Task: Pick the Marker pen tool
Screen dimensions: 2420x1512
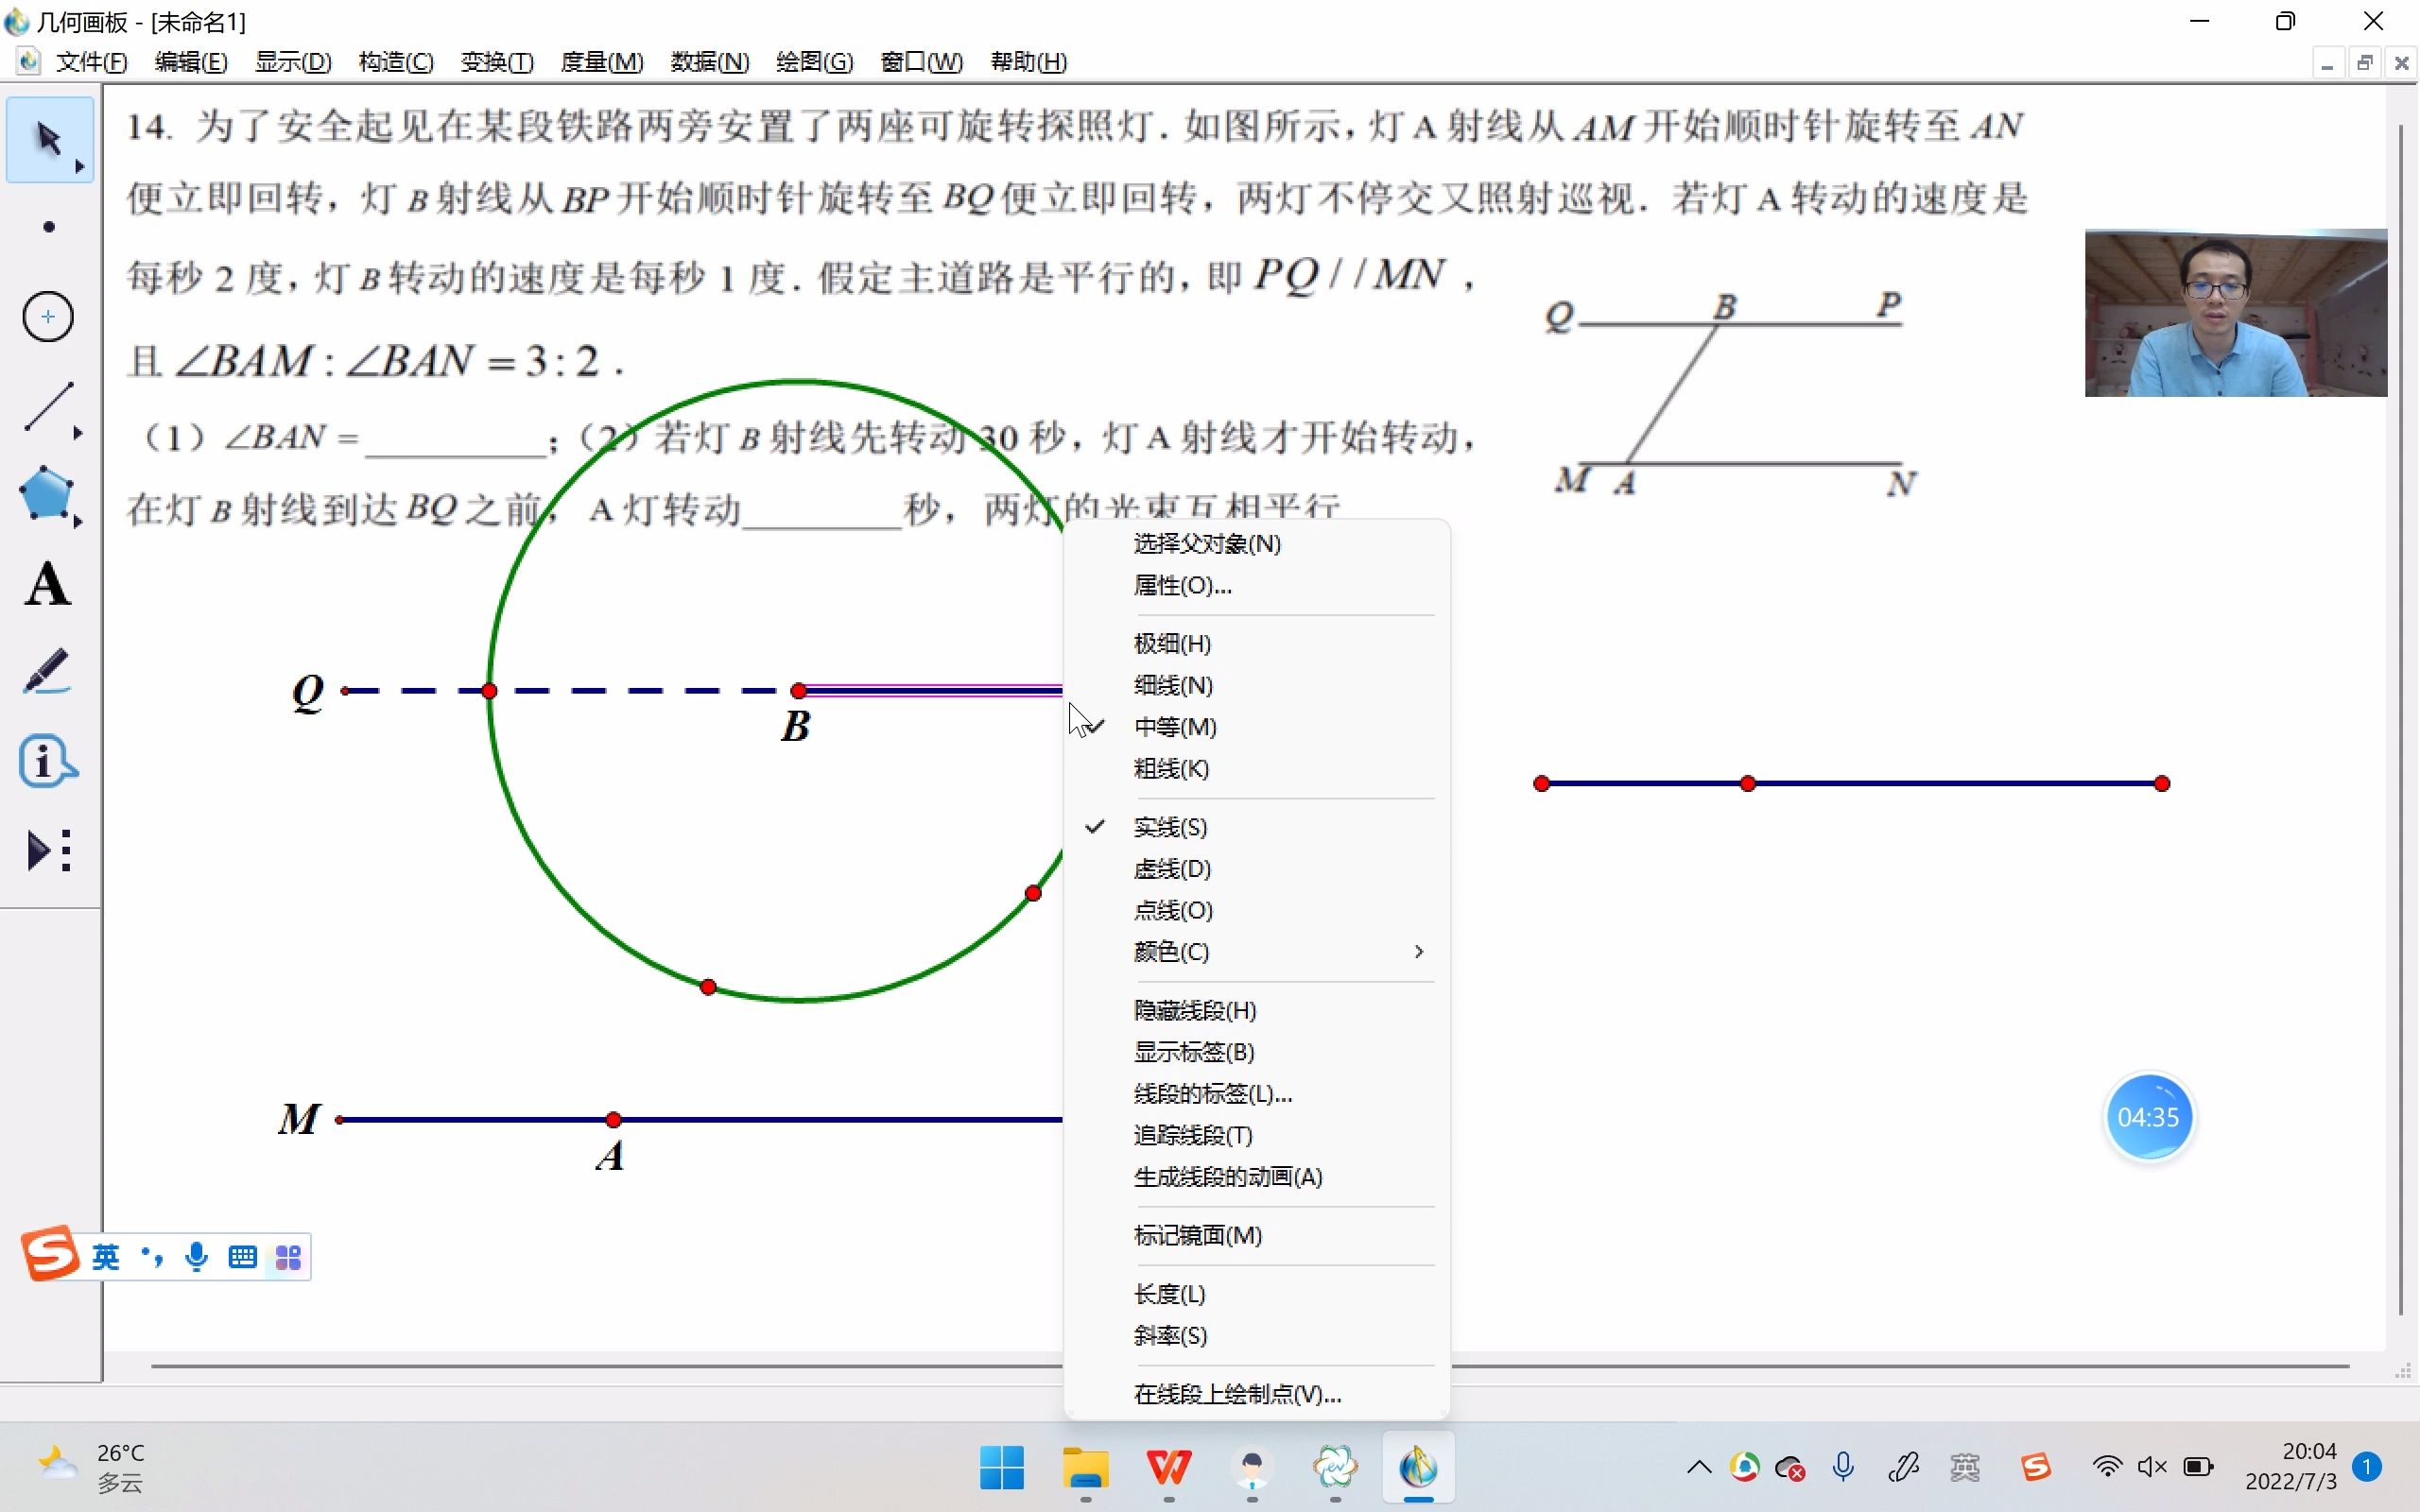Action: pos(47,672)
